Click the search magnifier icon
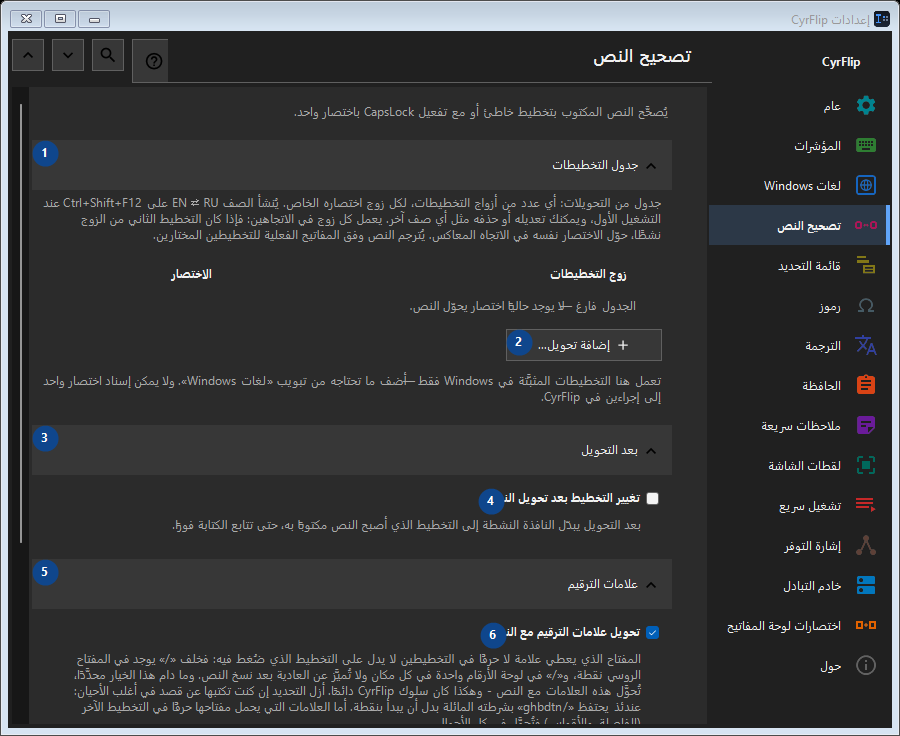The image size is (900, 736). click(x=107, y=55)
